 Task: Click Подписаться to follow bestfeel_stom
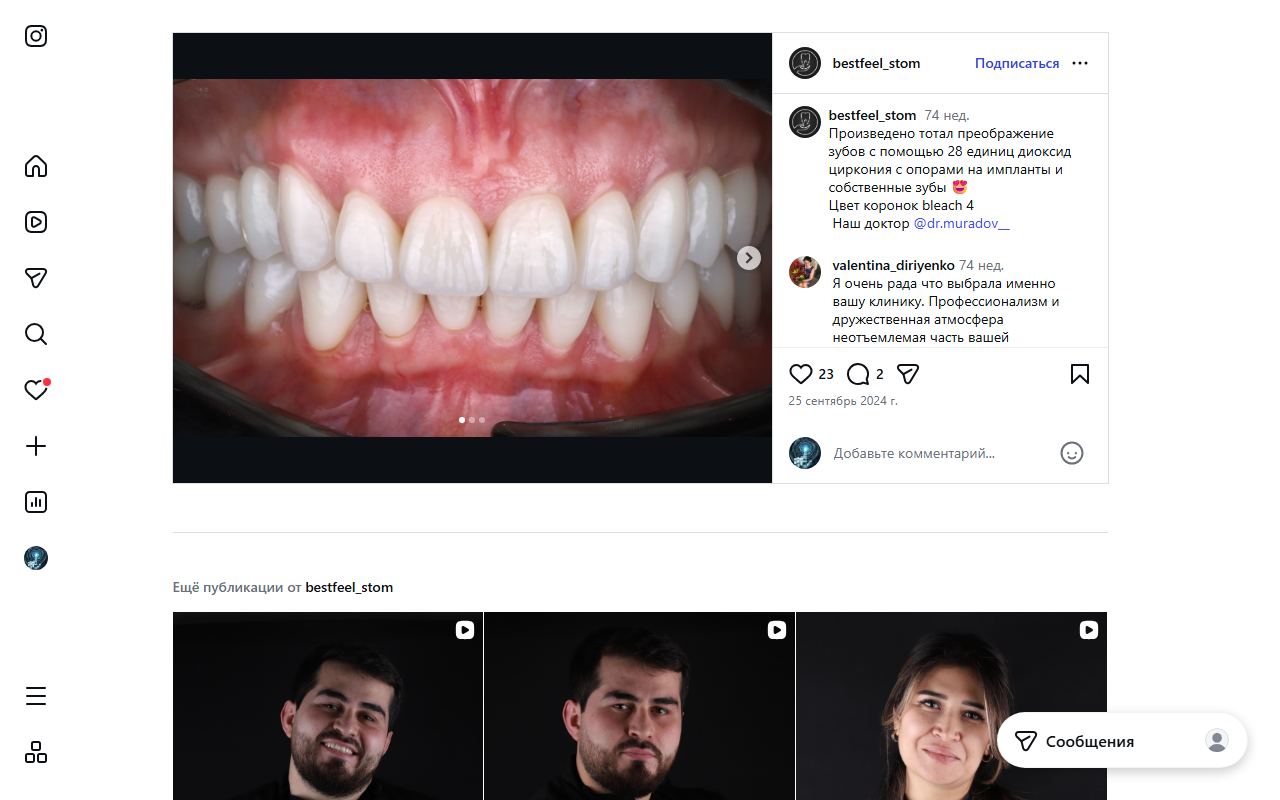pyautogui.click(x=1016, y=63)
